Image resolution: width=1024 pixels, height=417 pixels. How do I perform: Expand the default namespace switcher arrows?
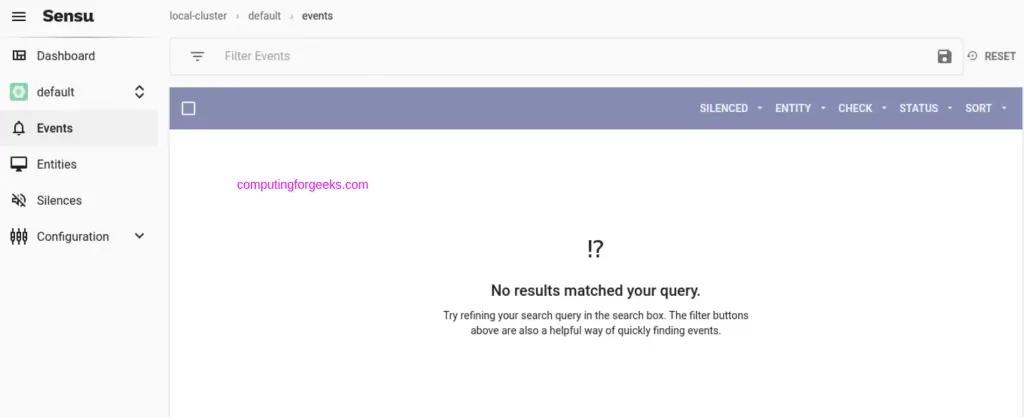(139, 92)
